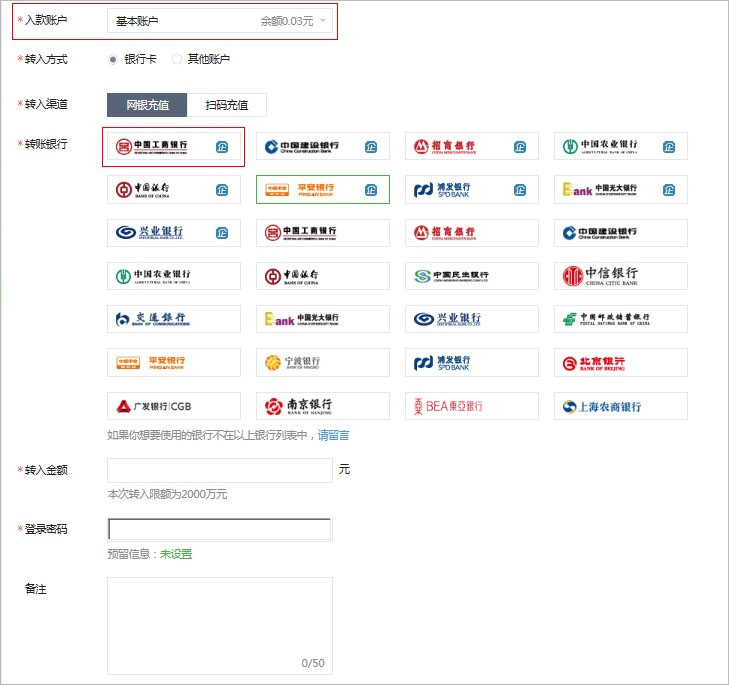The image size is (729, 685).
Task: Select 兴业银行 tile with enterprise 企 badge
Action: 173,233
